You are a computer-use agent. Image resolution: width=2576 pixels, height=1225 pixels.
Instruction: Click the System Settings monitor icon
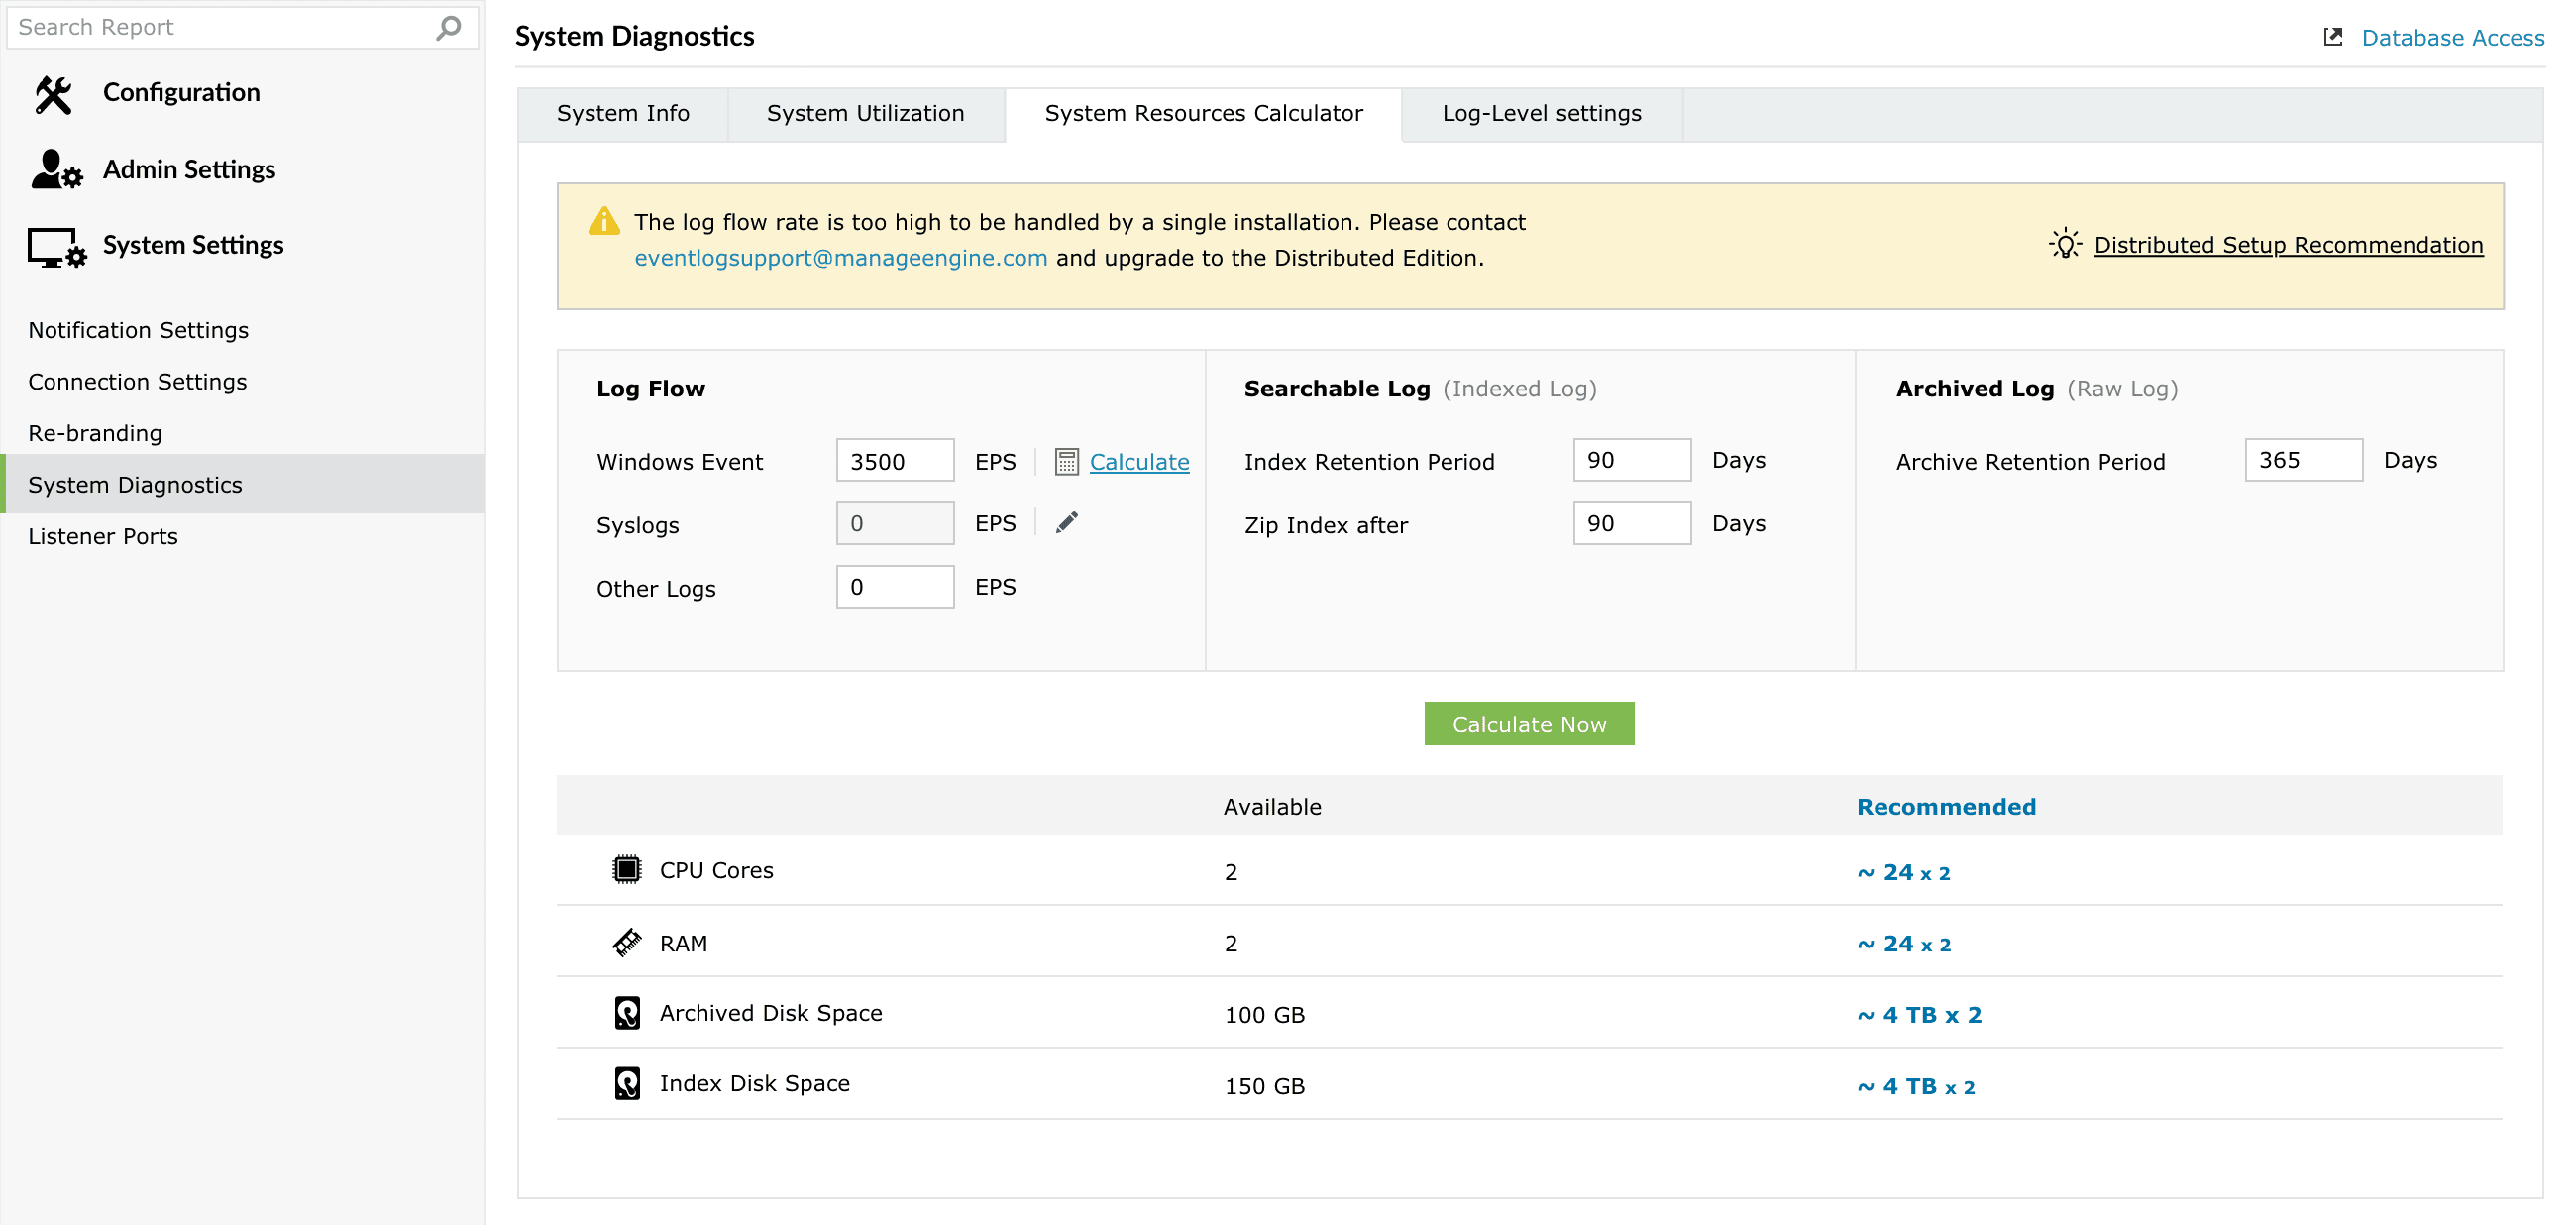coord(56,247)
